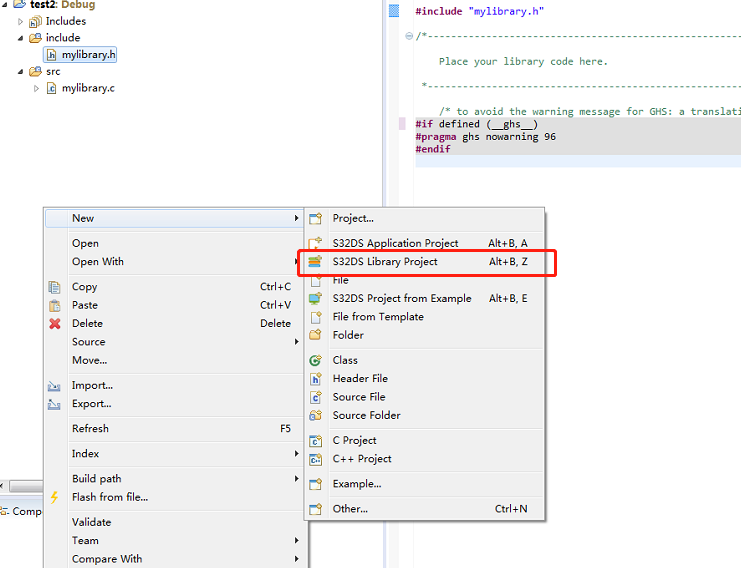
Task: Collapse the test2 project tree node
Action: [4, 5]
